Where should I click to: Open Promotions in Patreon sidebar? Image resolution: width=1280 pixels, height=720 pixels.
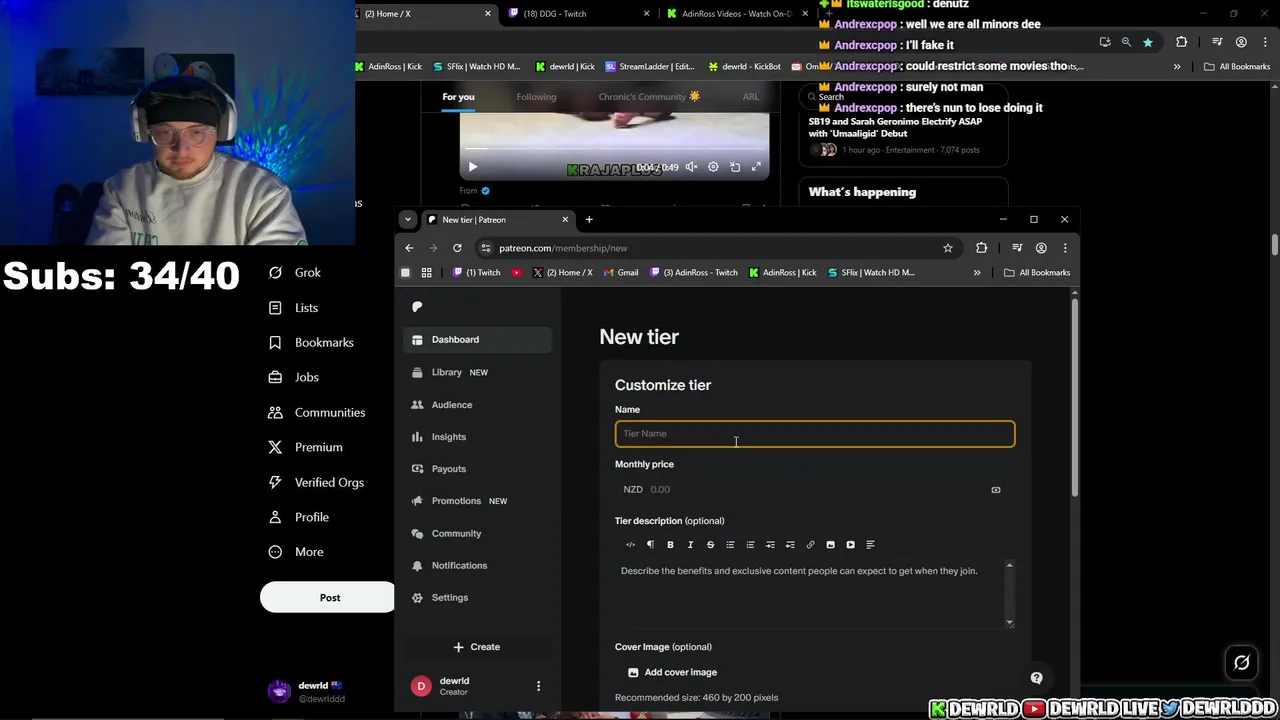(x=478, y=501)
